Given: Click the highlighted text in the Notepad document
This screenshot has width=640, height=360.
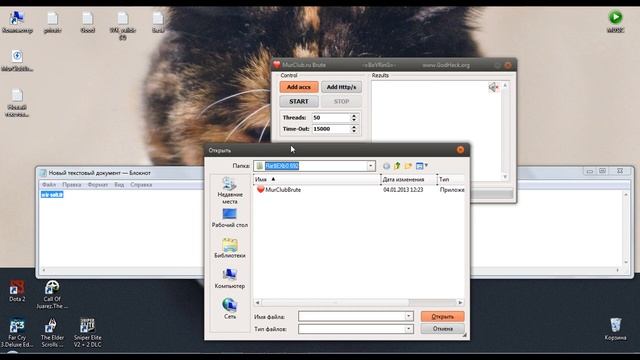Looking at the screenshot, I should [x=52, y=195].
